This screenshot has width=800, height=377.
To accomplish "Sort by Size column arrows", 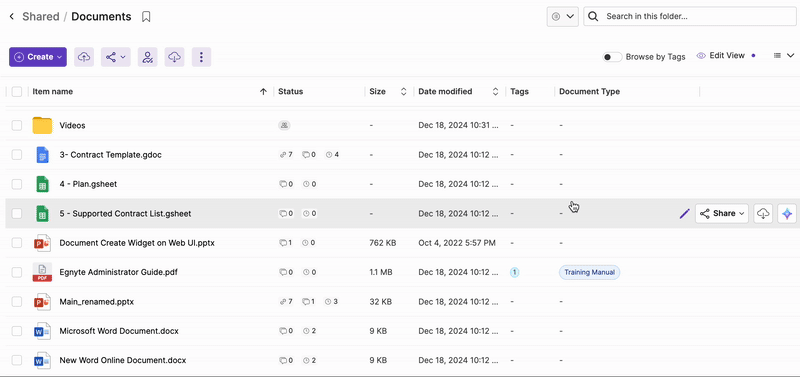I will [403, 92].
